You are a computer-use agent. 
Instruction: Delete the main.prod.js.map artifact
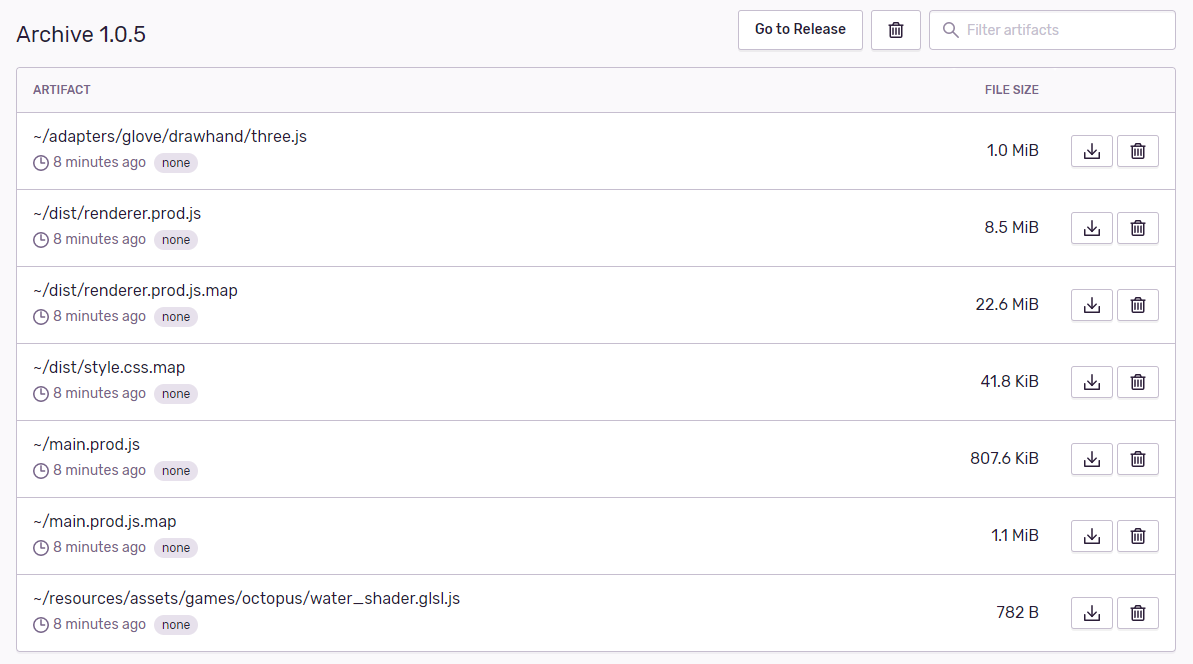(x=1137, y=535)
